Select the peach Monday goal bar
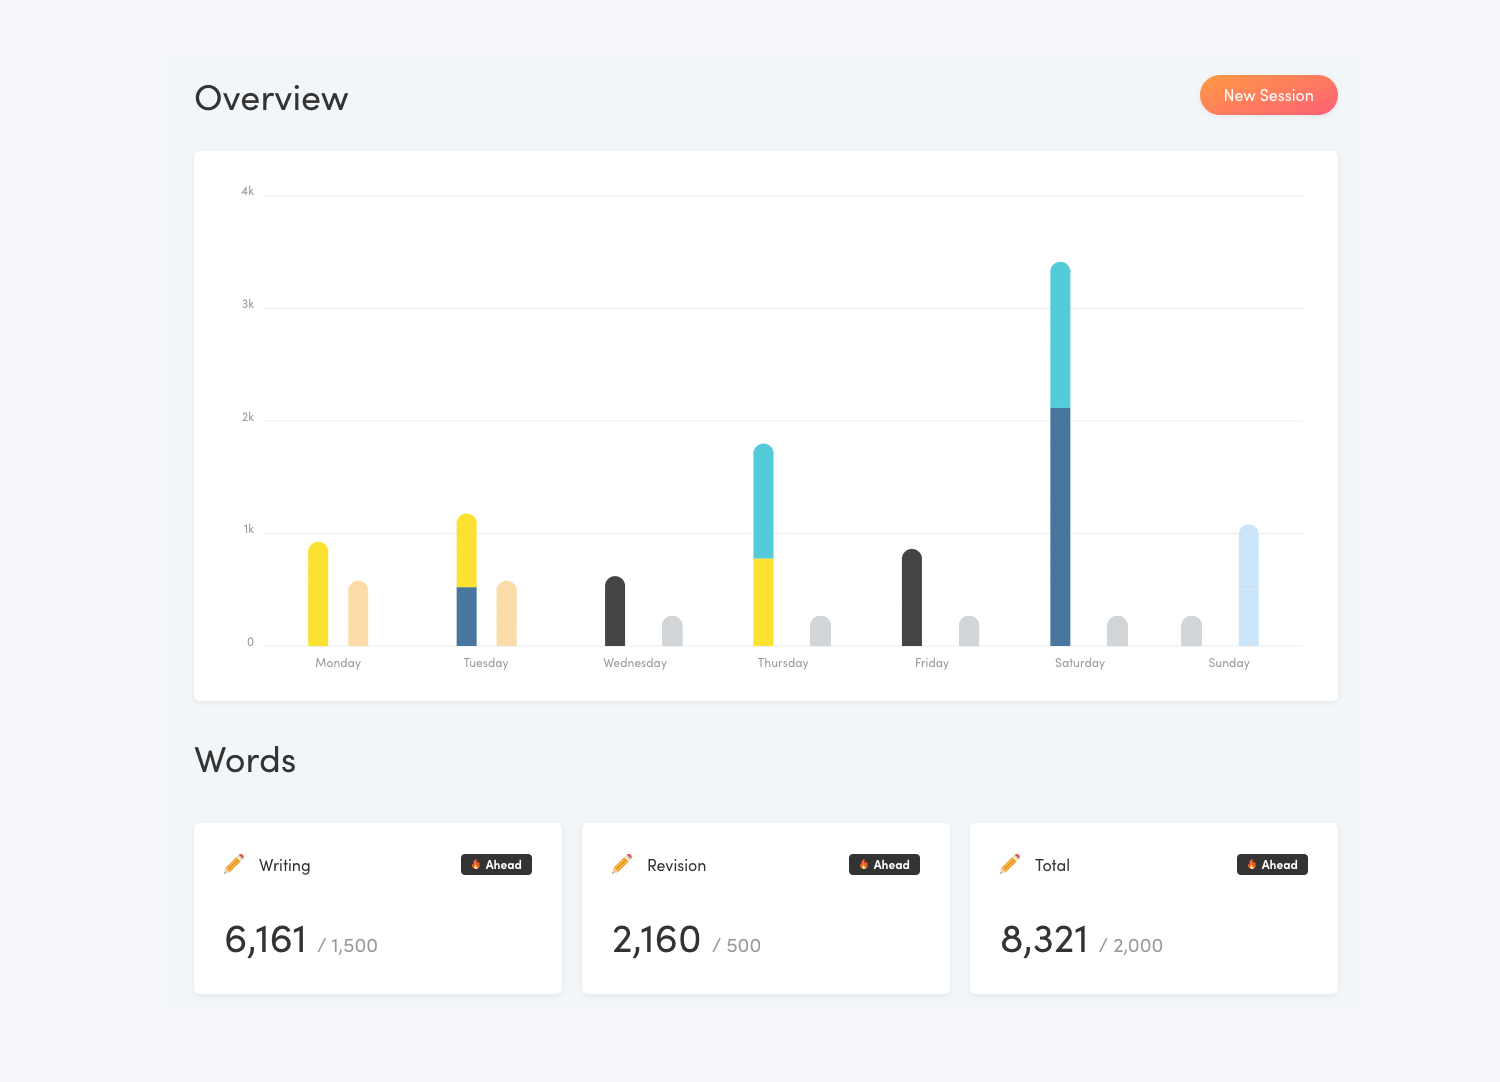 358,613
